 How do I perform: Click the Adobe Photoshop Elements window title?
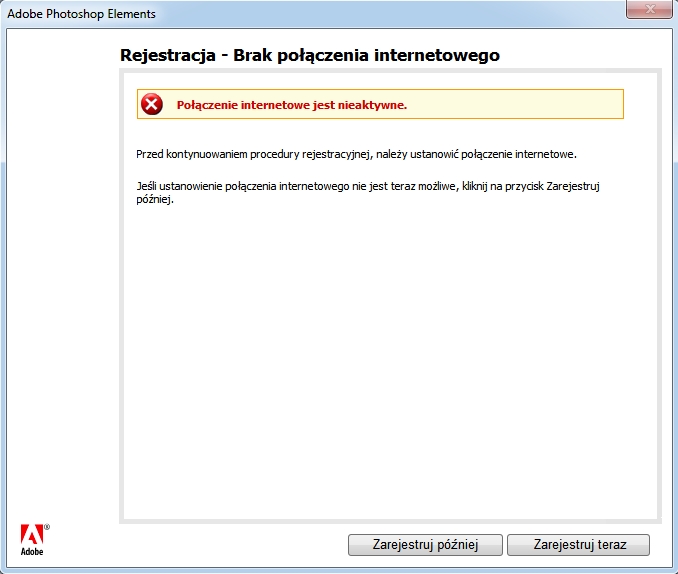click(81, 14)
